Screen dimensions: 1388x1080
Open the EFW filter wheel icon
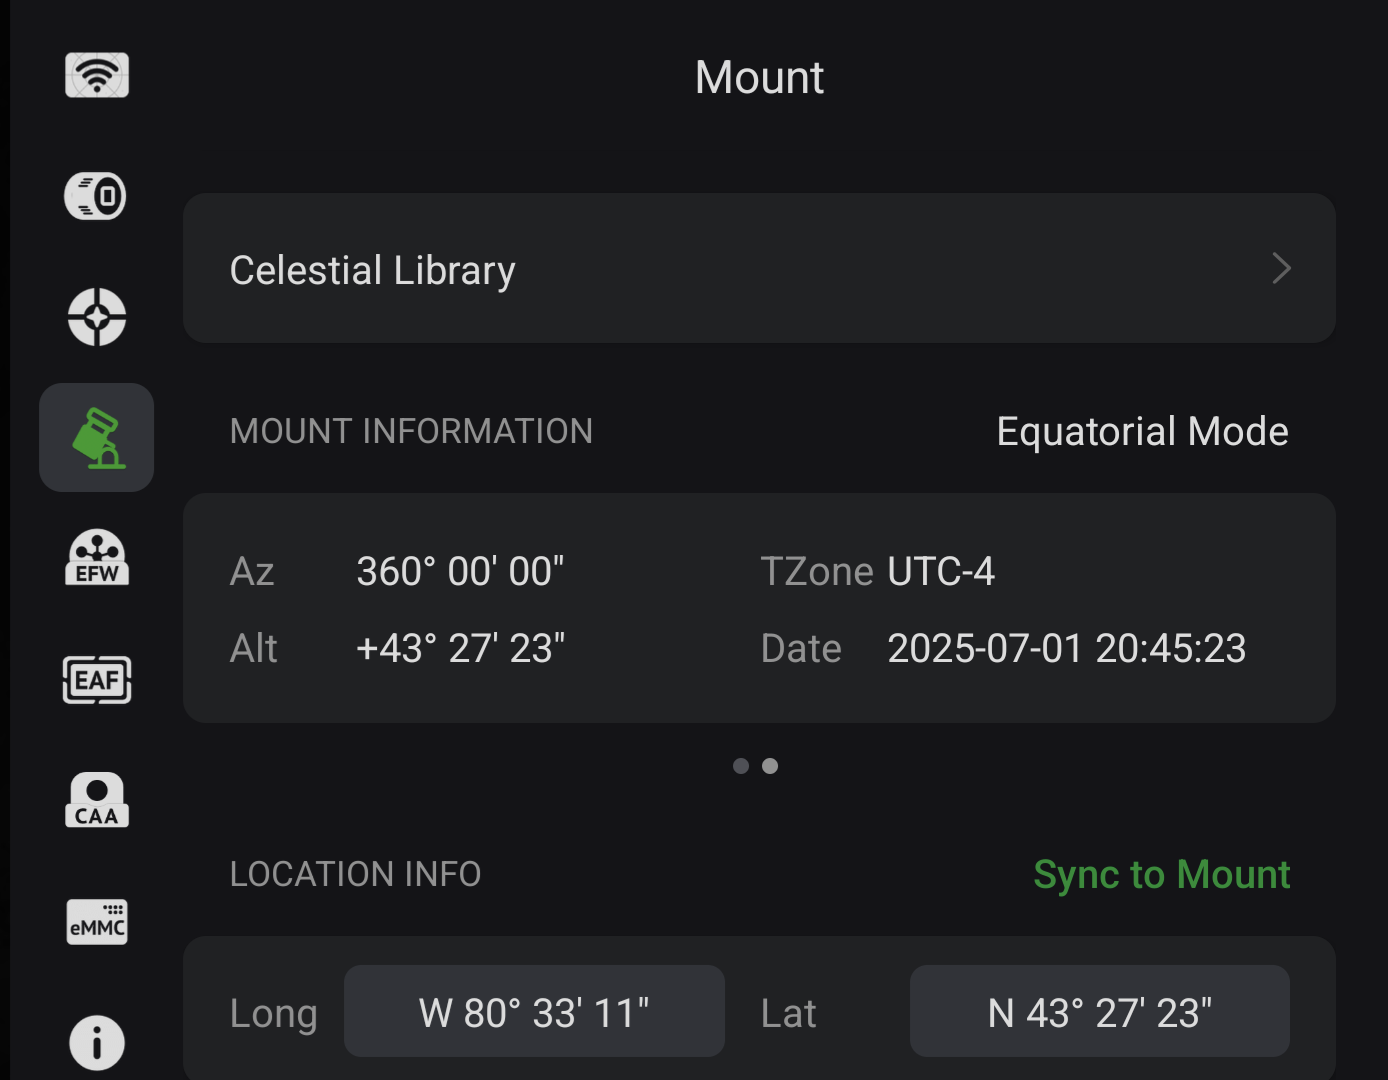(x=97, y=558)
